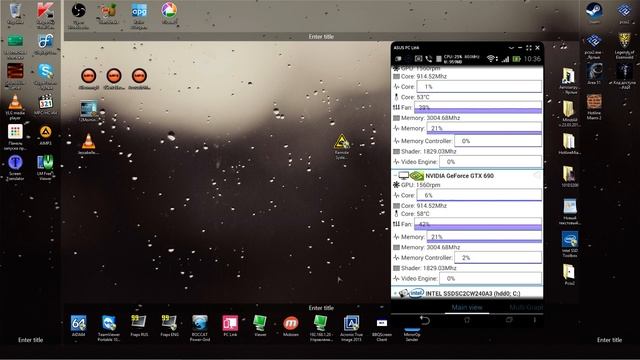
Task: Click the Fan 29% bar
Action: point(478,107)
